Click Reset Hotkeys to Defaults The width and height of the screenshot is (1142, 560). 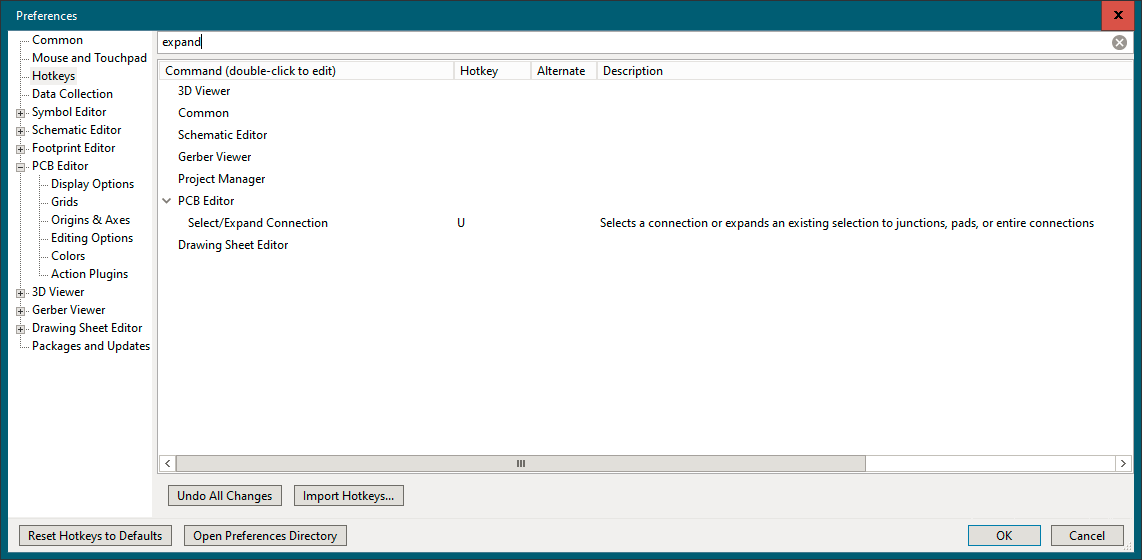[95, 536]
